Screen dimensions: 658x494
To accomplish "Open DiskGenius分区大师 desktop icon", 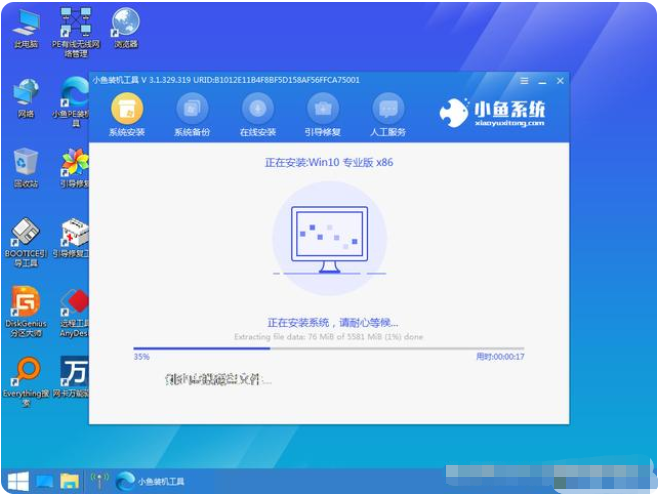I will (26, 312).
